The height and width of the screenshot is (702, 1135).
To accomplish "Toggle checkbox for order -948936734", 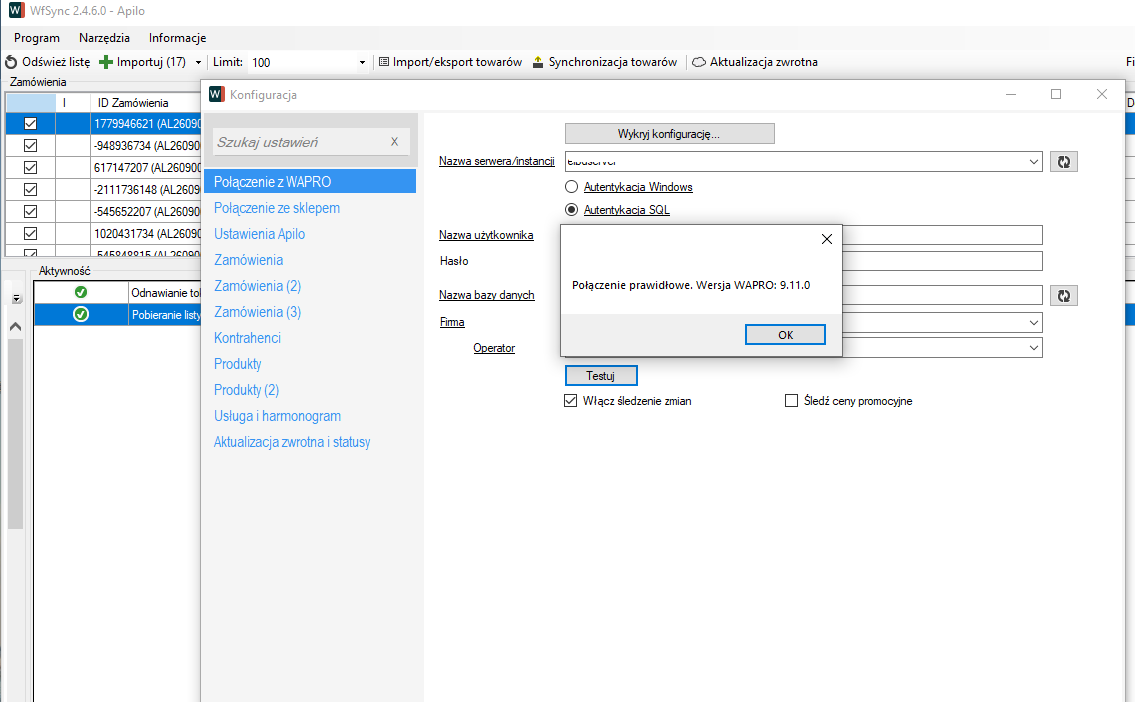I will (30, 145).
